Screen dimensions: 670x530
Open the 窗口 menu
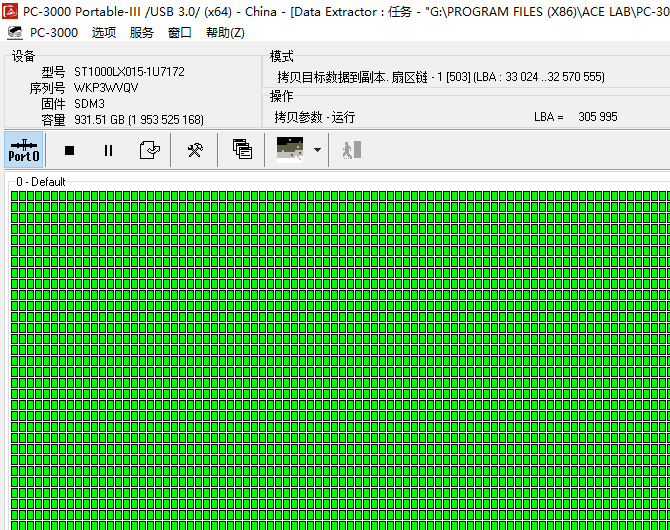pyautogui.click(x=179, y=33)
